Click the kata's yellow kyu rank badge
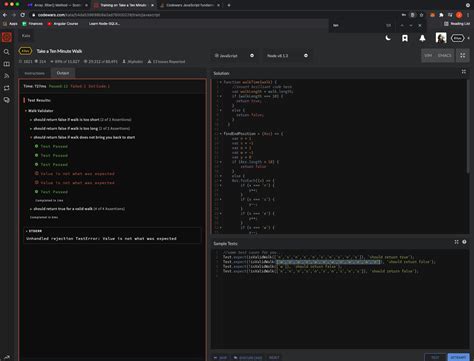This screenshot has height=361, width=474. [25, 51]
